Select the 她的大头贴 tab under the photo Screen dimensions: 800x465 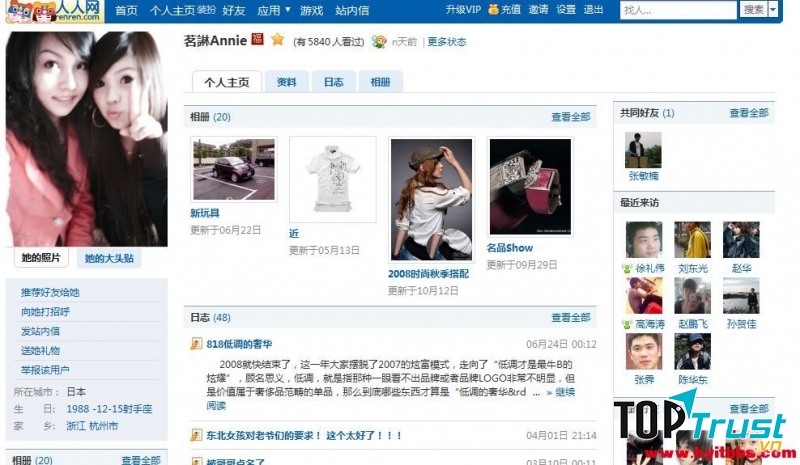point(109,258)
